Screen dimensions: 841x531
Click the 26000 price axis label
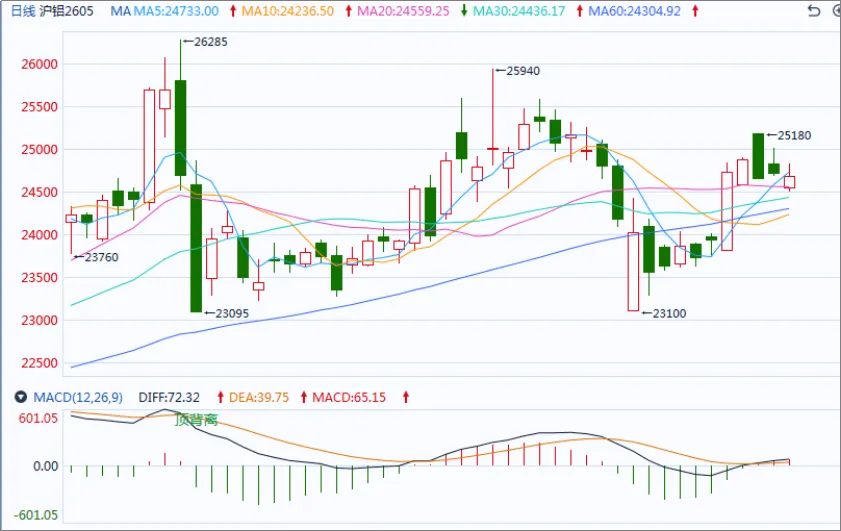pos(39,64)
